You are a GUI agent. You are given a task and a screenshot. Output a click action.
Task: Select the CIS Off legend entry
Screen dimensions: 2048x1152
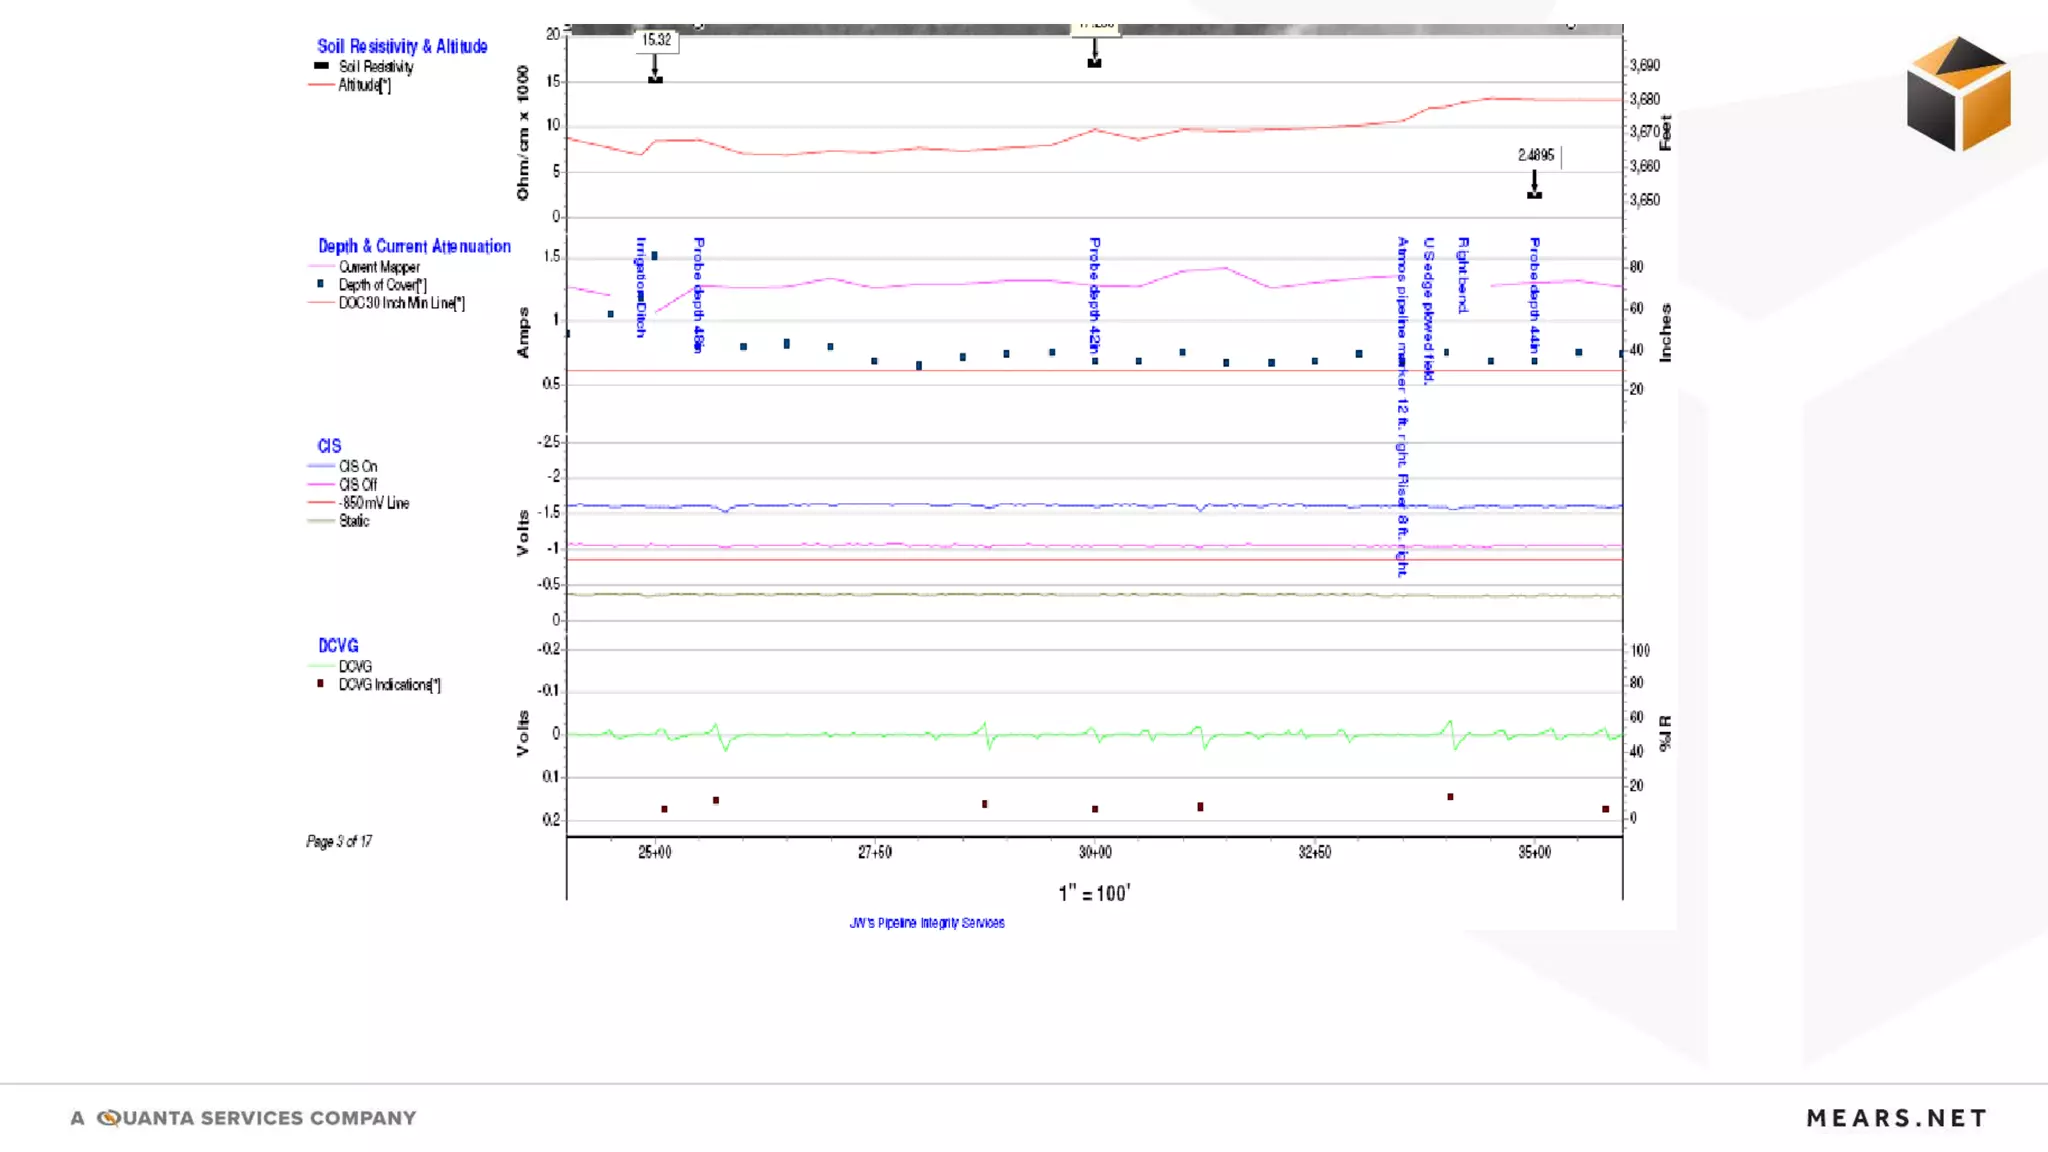coord(357,484)
